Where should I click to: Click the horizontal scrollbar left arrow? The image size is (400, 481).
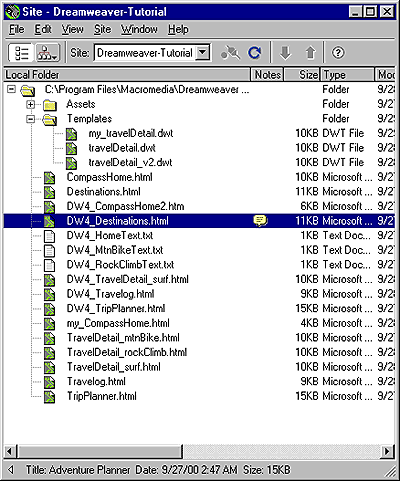[10, 451]
